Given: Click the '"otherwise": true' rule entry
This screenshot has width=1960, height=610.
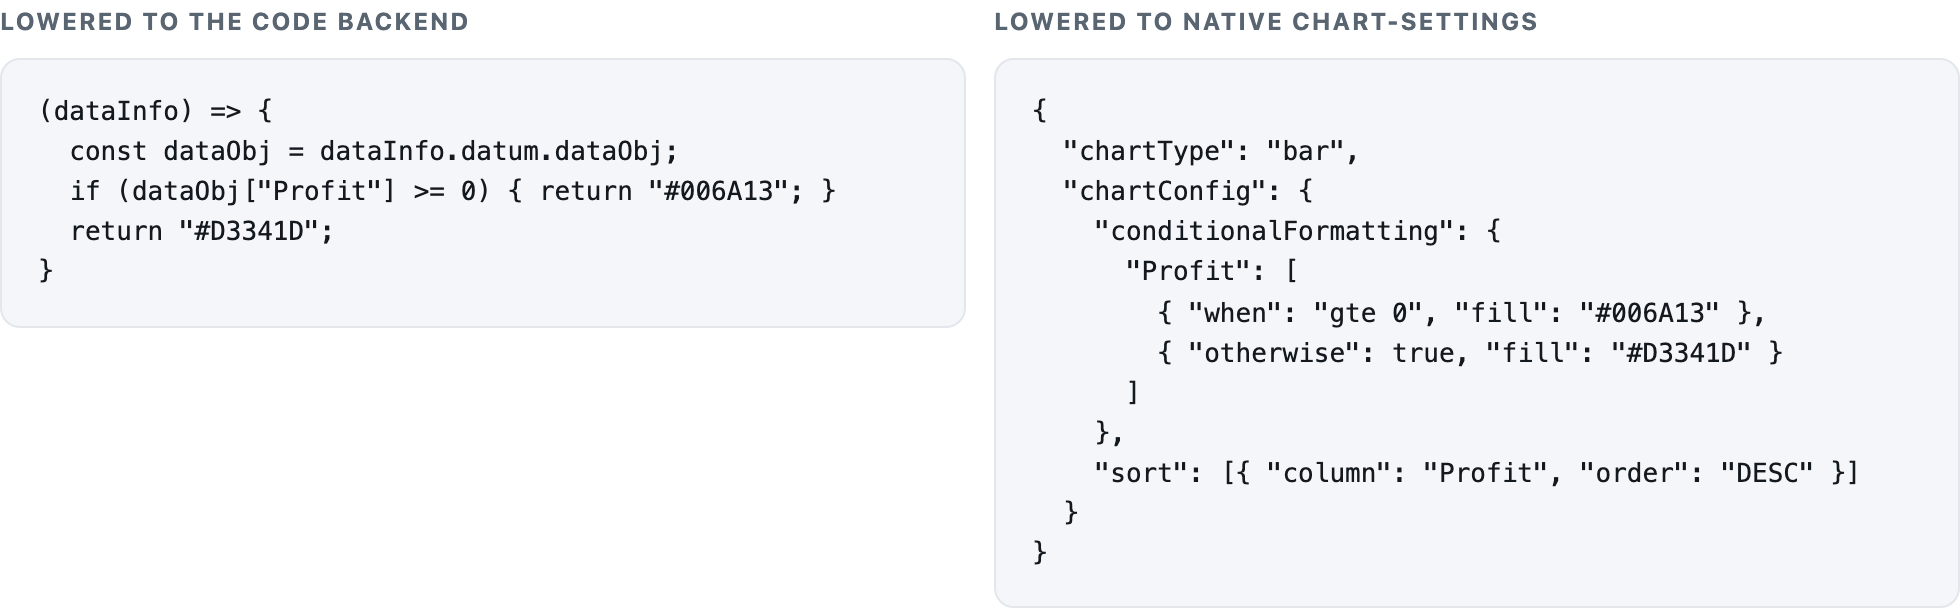Looking at the screenshot, I should 1320,353.
